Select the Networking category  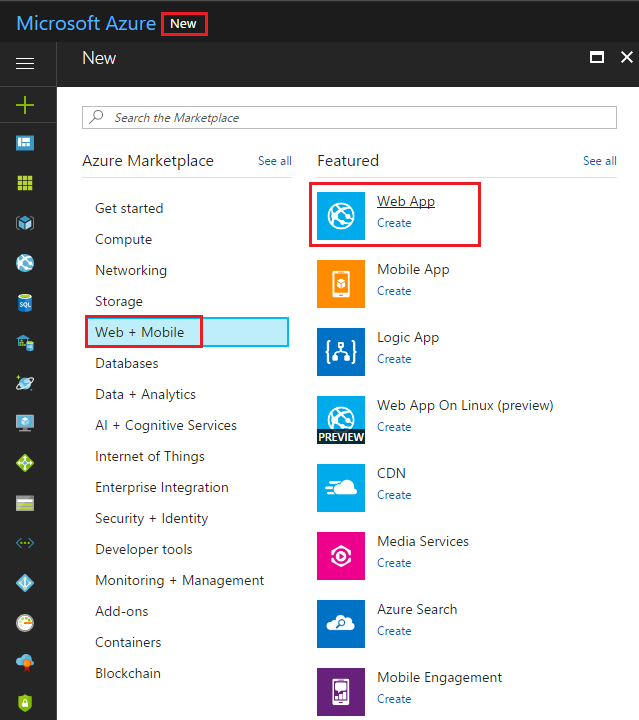[x=131, y=270]
